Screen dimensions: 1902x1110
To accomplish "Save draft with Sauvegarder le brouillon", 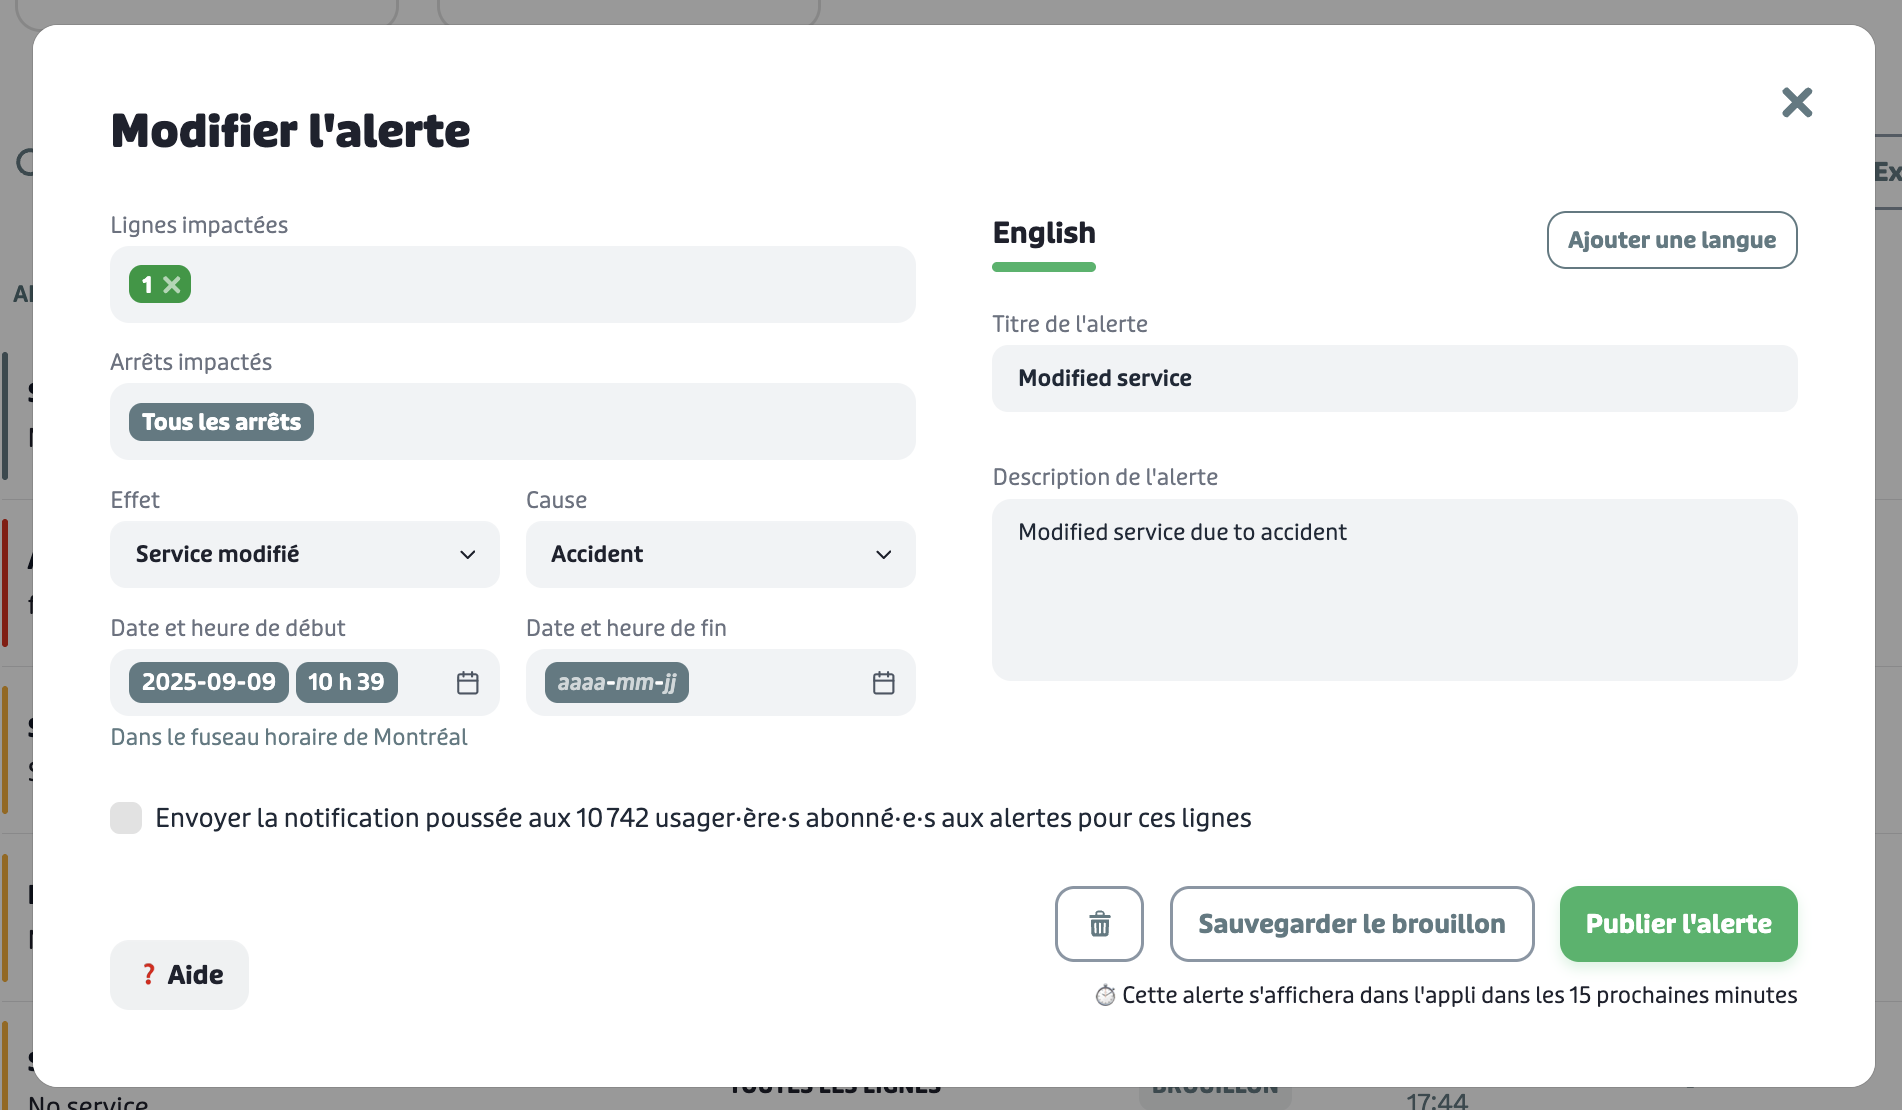I will pyautogui.click(x=1352, y=924).
